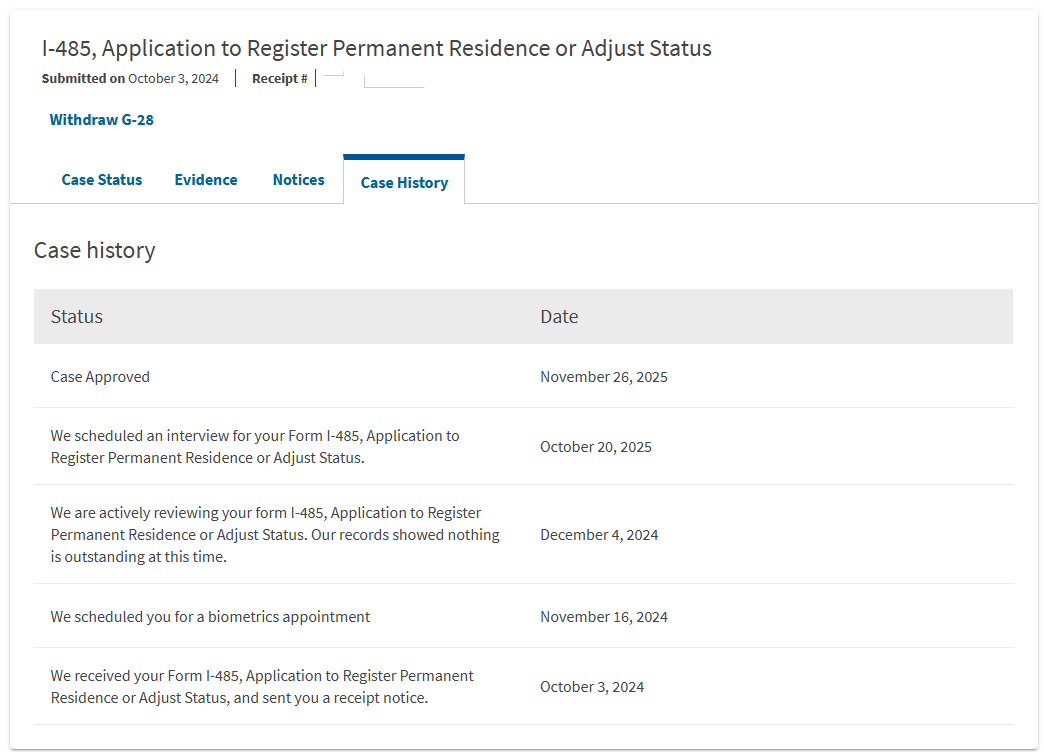Select the biometrics appointment status entry
The width and height of the screenshot is (1044, 752).
tap(210, 617)
